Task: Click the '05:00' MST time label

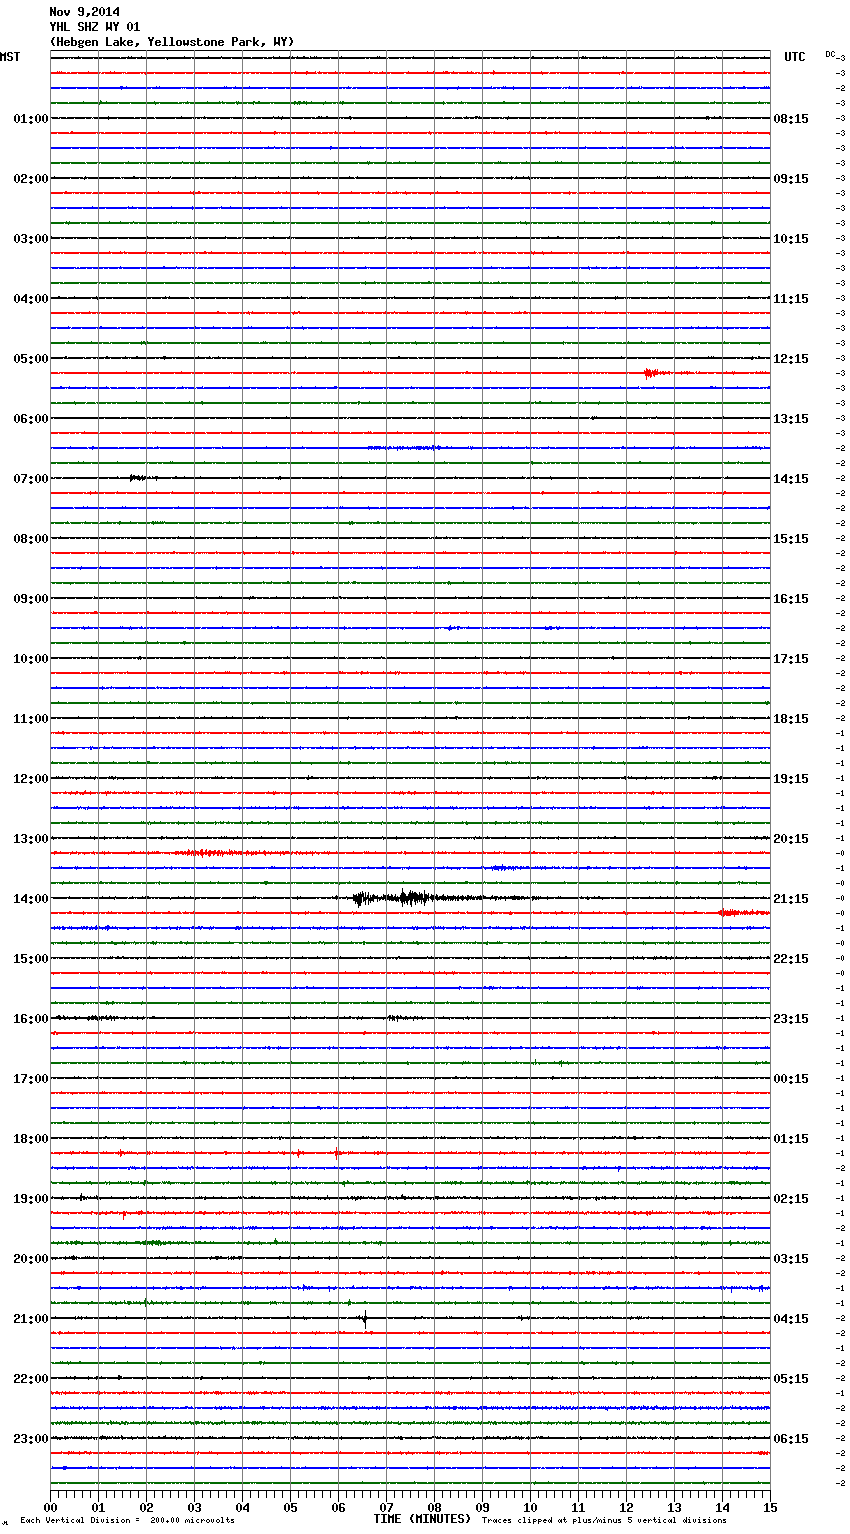Action: [x=31, y=359]
